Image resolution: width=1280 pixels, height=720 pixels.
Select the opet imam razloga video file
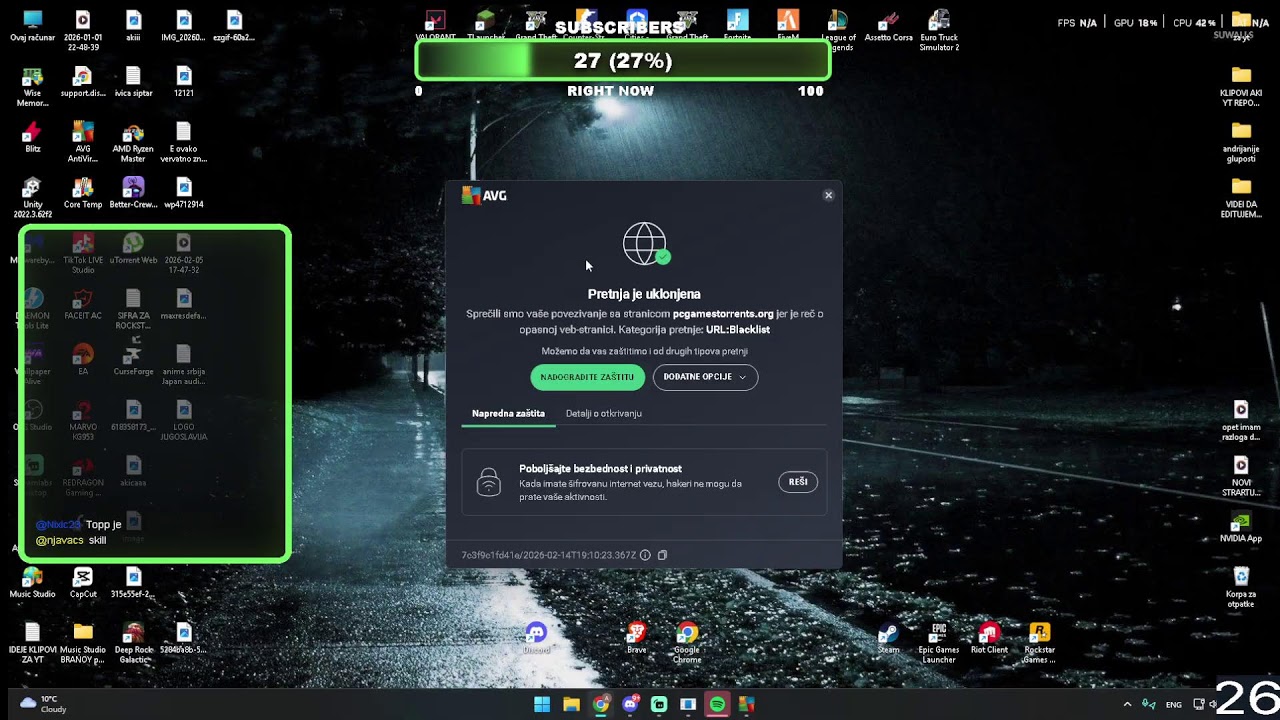point(1241,421)
